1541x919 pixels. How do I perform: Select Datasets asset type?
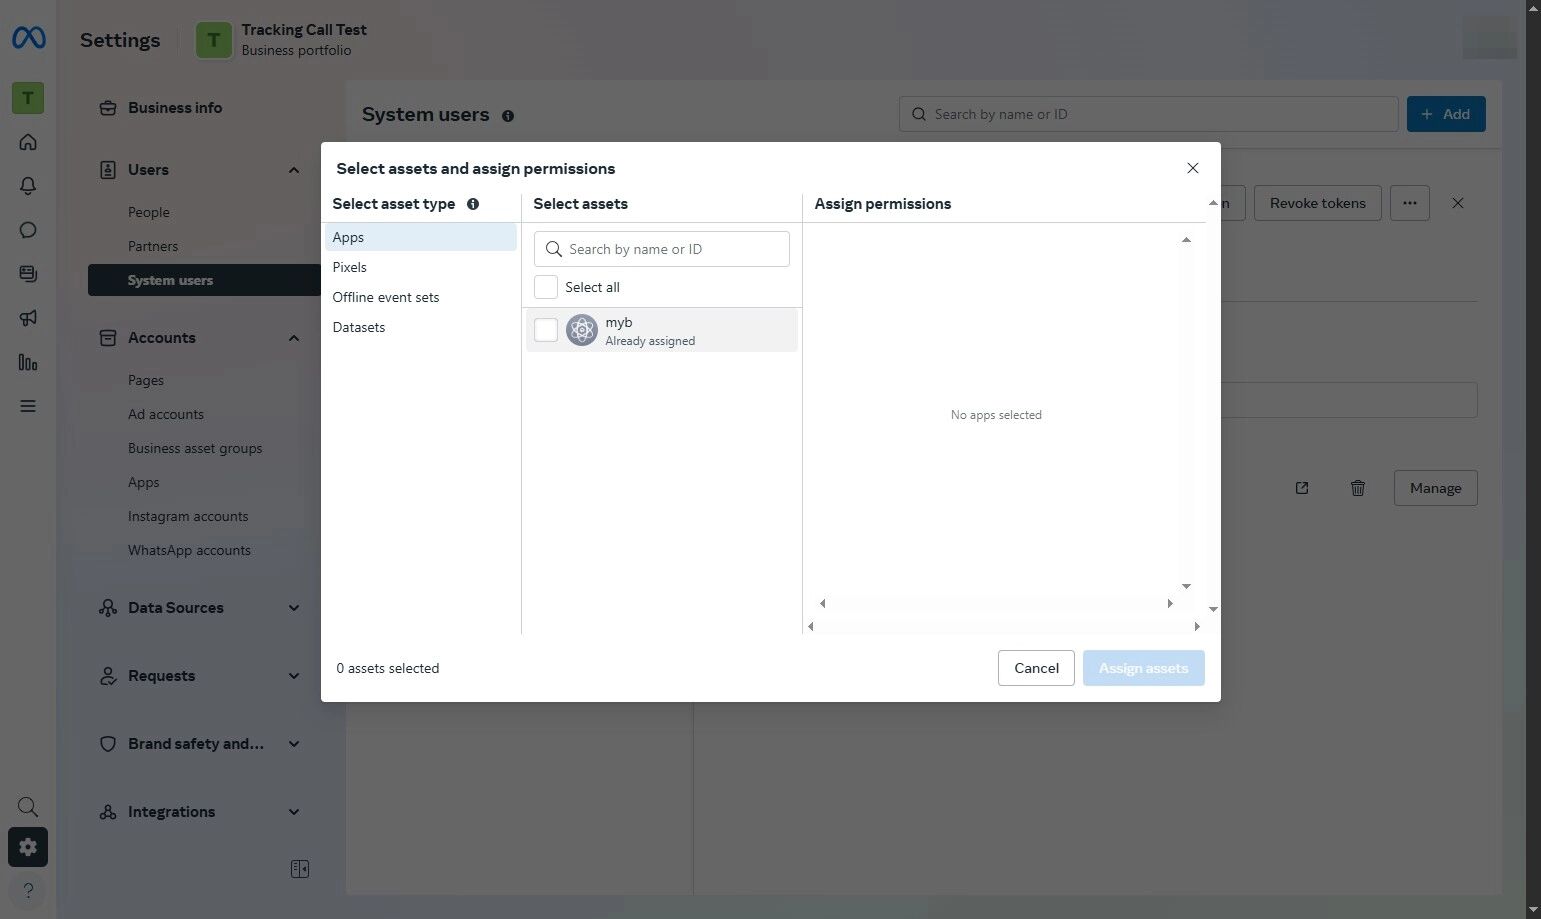pyautogui.click(x=421, y=327)
